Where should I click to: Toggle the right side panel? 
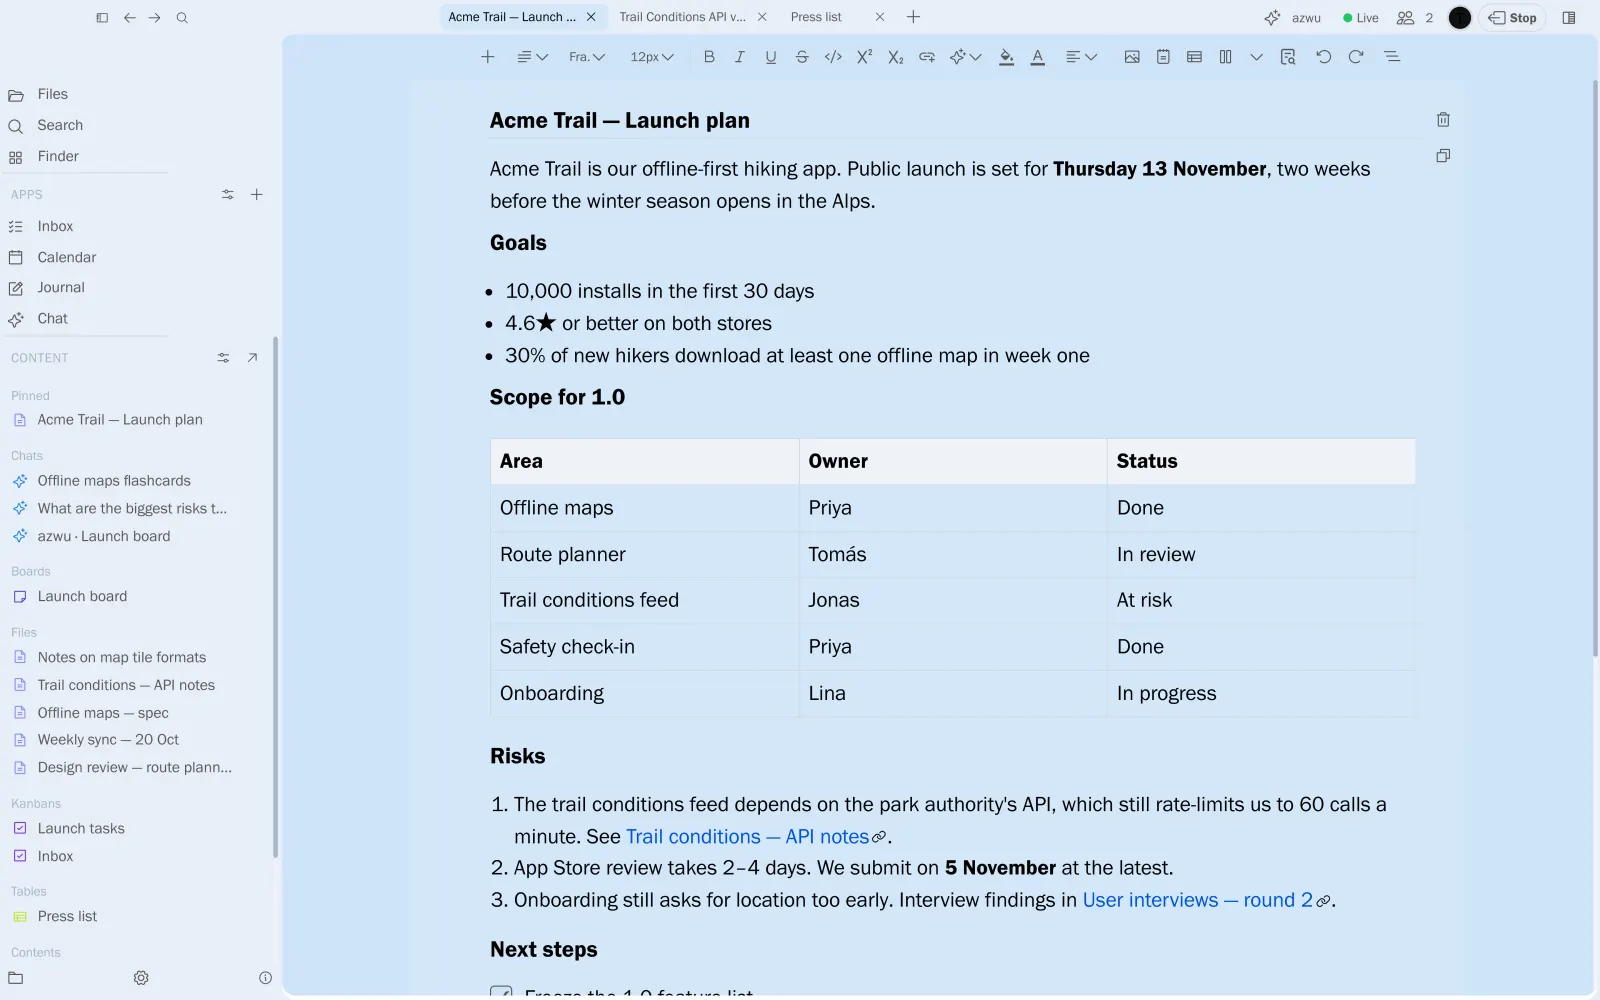[1569, 18]
